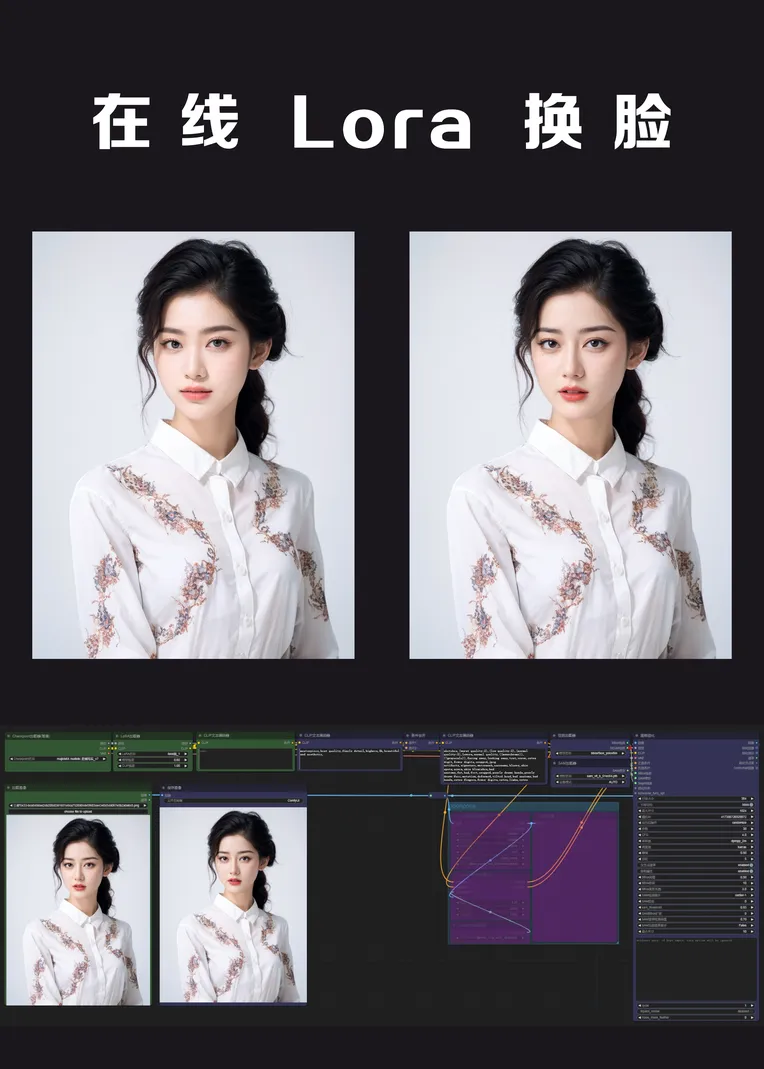This screenshot has height=1069, width=764.
Task: Click right arrow to increase steps value 20
Action: (x=753, y=829)
